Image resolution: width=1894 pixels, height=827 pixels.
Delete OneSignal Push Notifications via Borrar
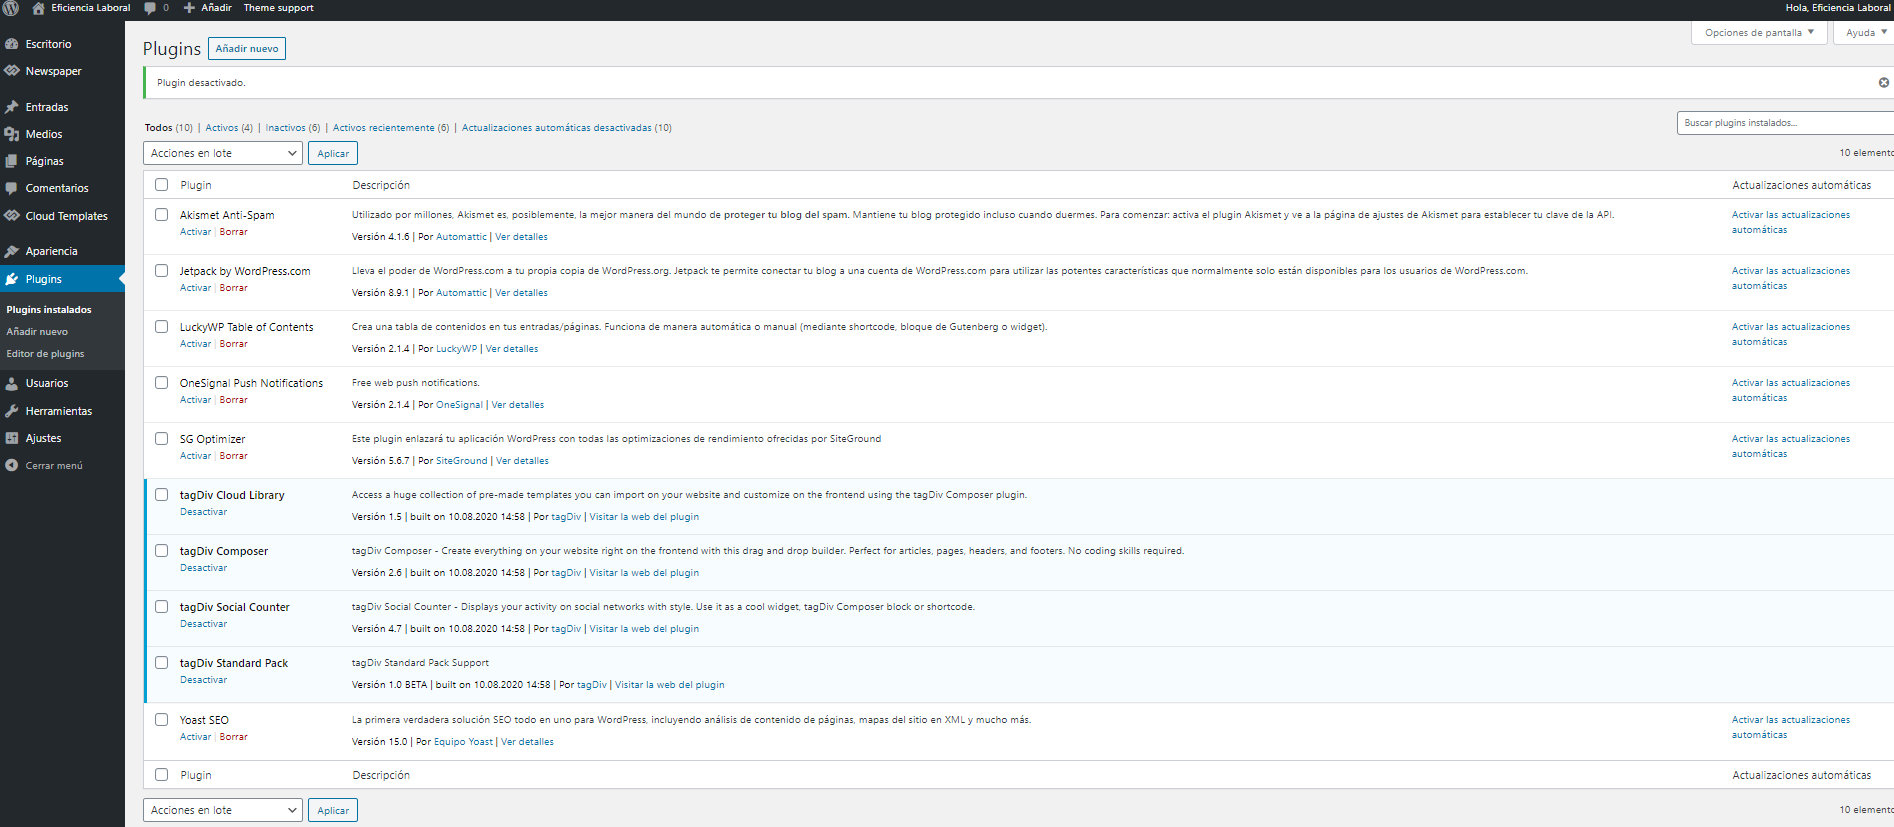234,400
